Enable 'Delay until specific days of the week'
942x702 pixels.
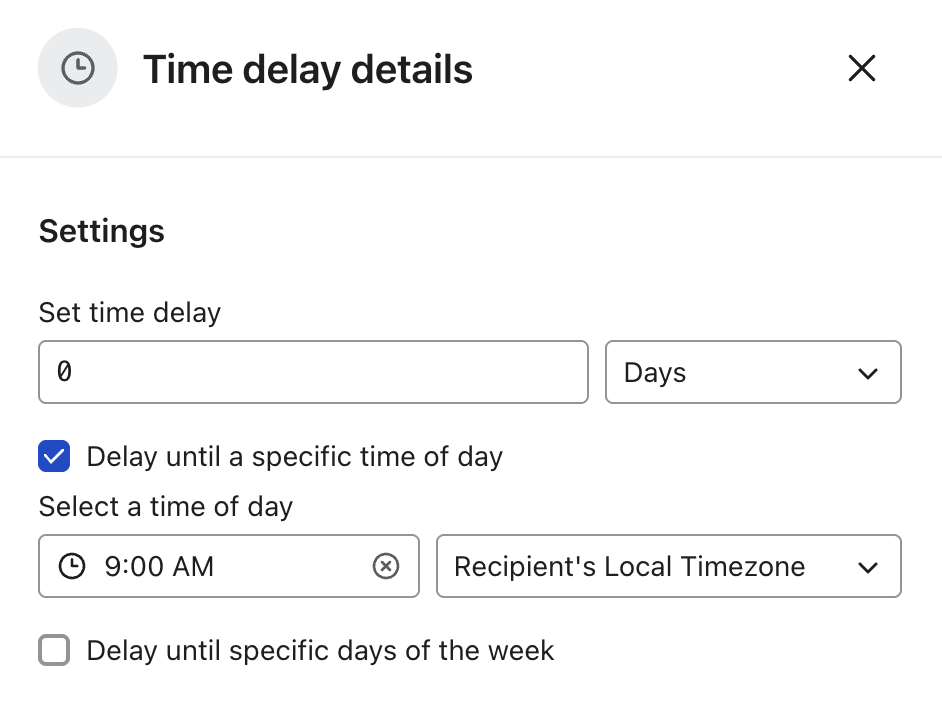click(x=53, y=650)
